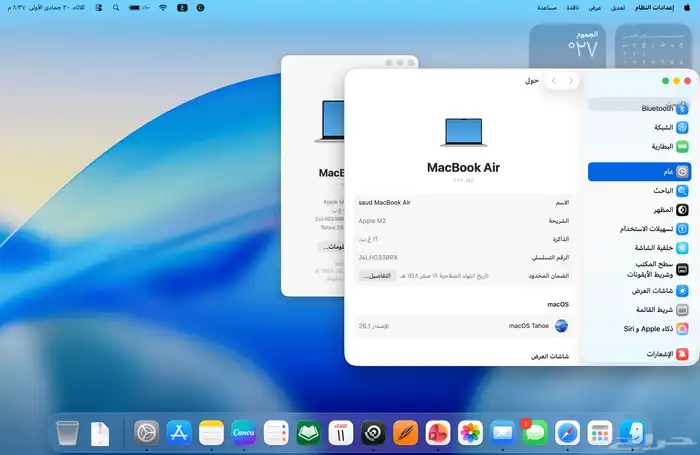The image size is (700, 455).
Task: Open Control Center from the menu bar
Action: 99,8
